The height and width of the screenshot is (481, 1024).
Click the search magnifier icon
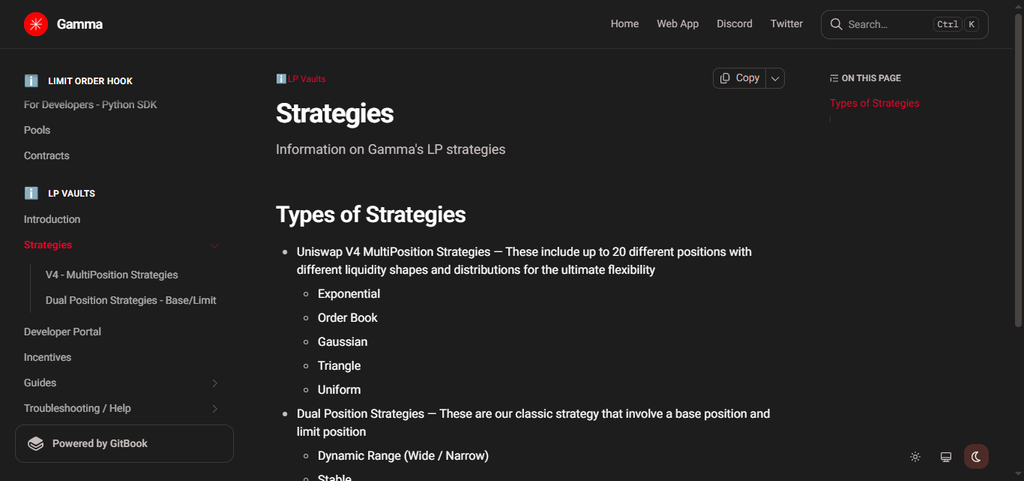835,24
